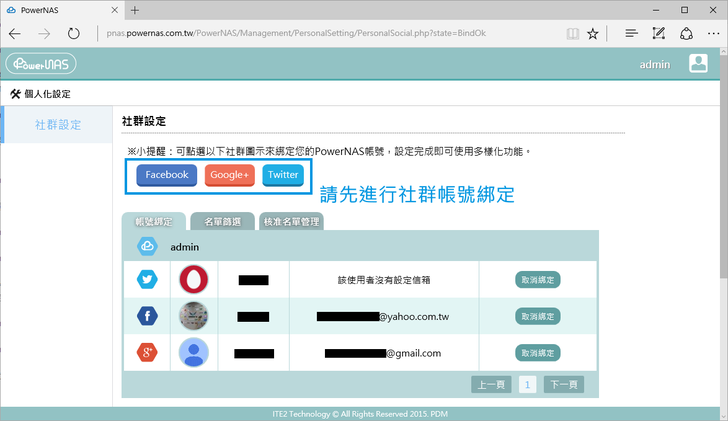
Task: Click the Google+ icon in third row
Action: point(148,352)
